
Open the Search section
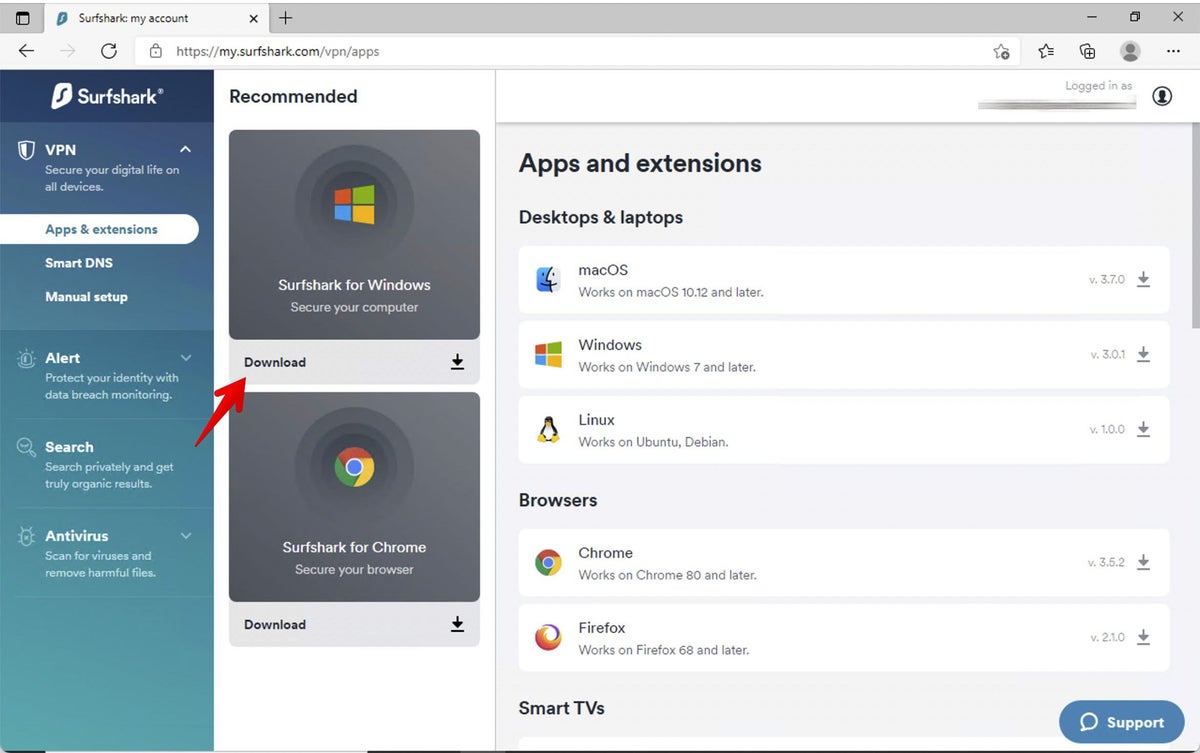[69, 447]
